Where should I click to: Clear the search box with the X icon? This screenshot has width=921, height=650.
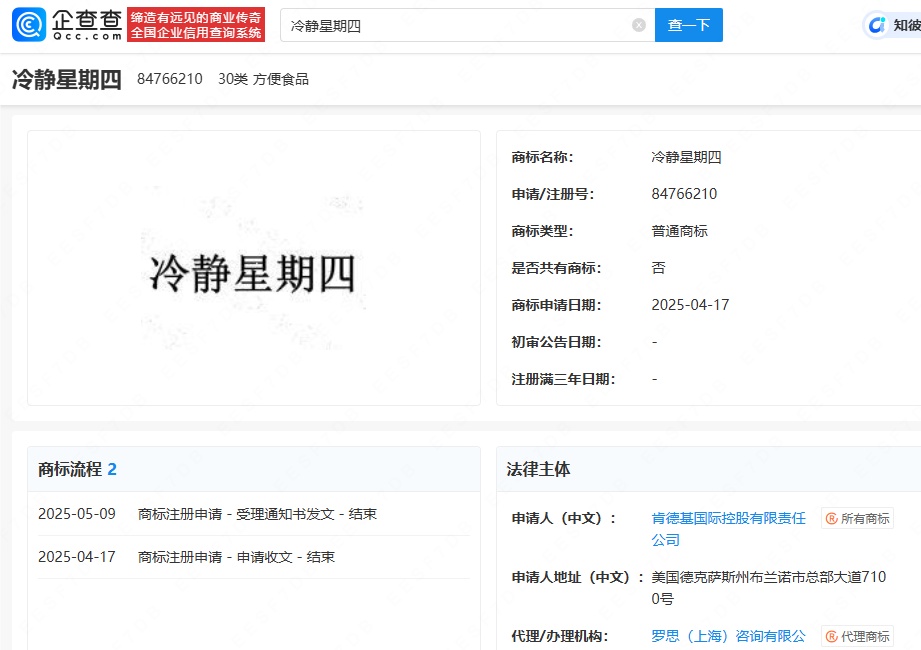coord(639,25)
